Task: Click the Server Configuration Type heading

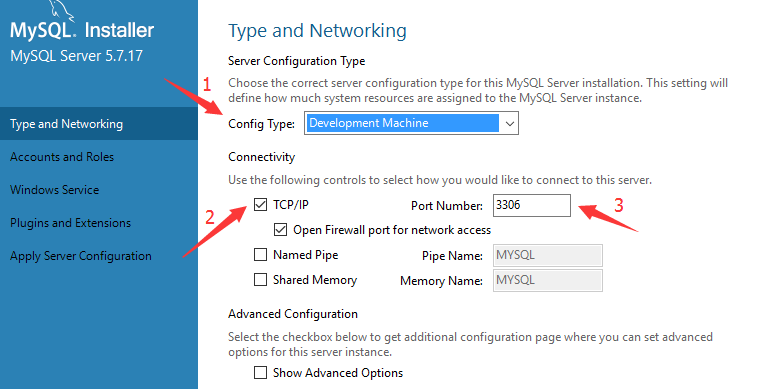Action: coord(296,61)
